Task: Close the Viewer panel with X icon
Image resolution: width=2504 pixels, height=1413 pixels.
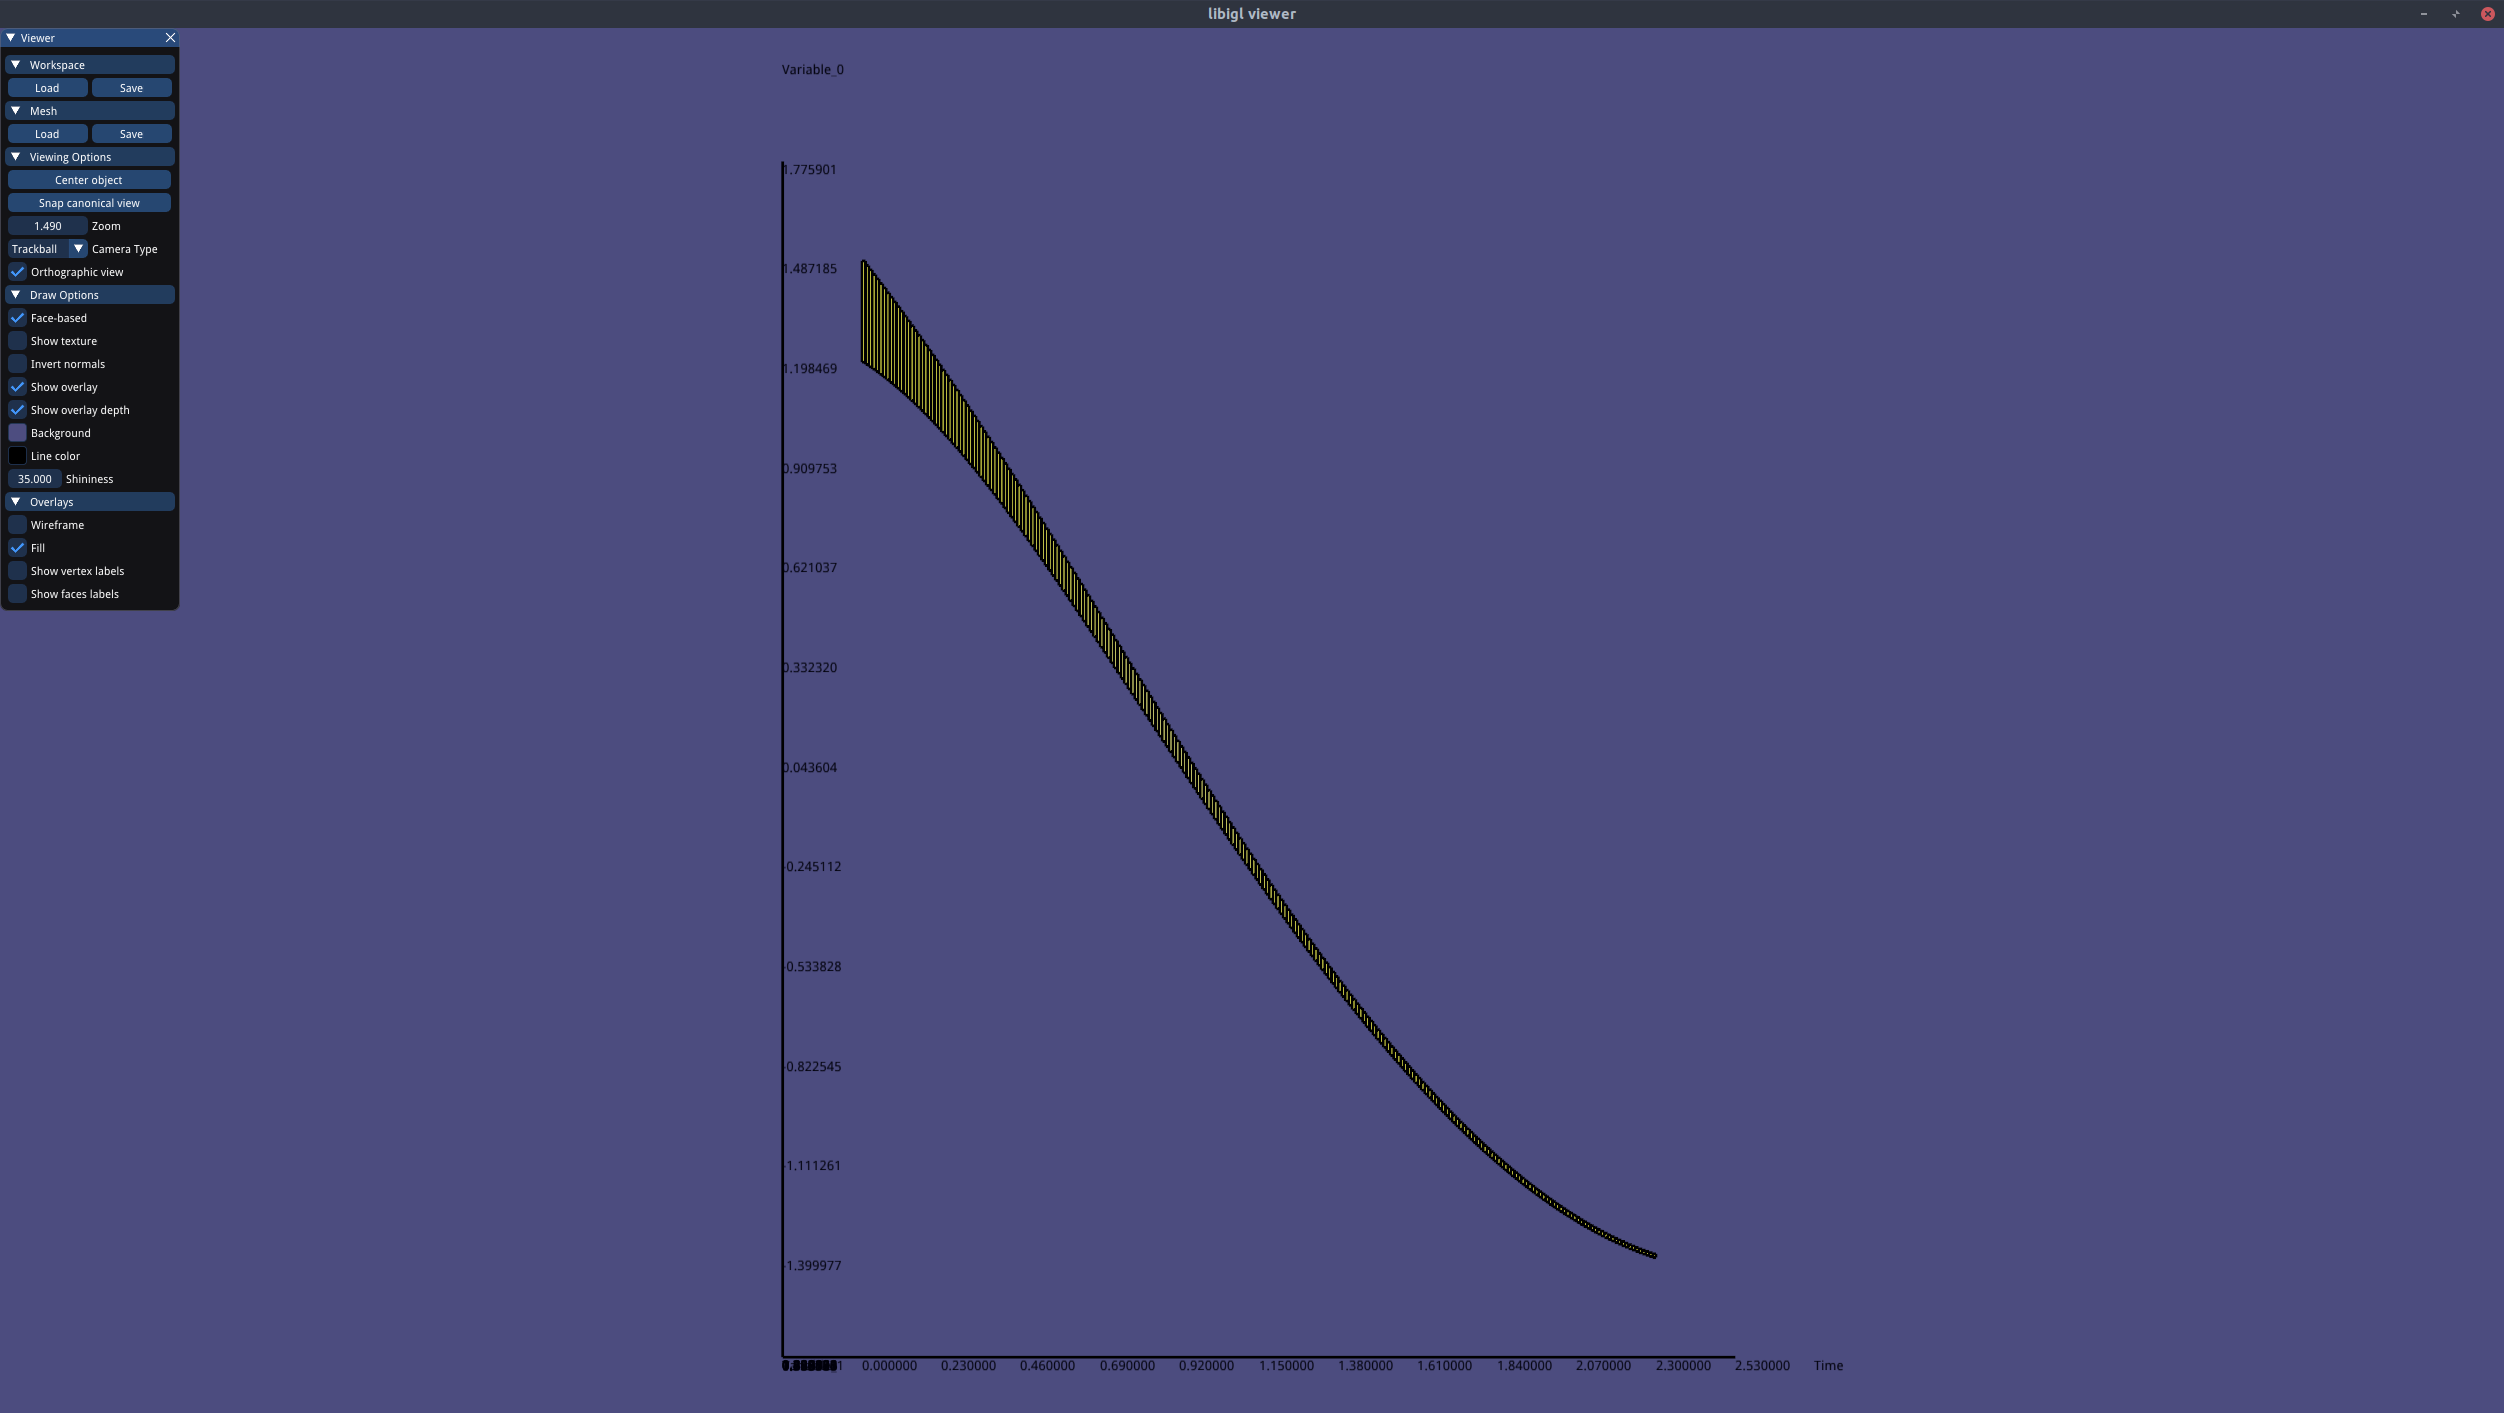Action: point(170,38)
